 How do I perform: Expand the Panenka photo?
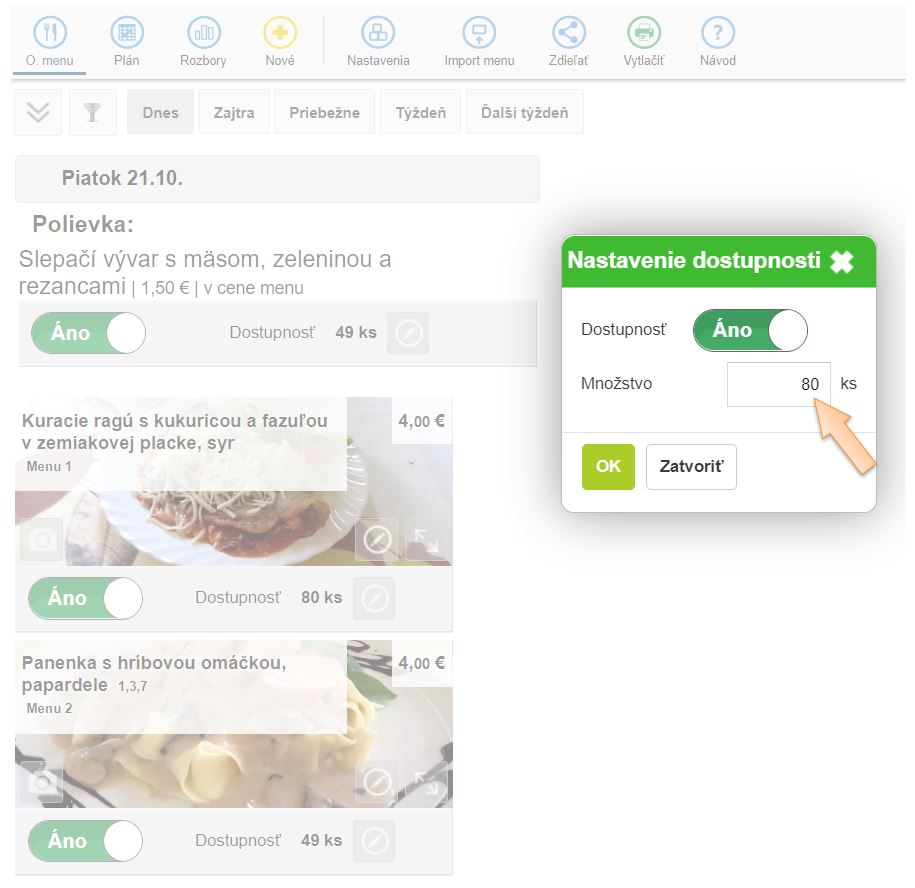427,782
